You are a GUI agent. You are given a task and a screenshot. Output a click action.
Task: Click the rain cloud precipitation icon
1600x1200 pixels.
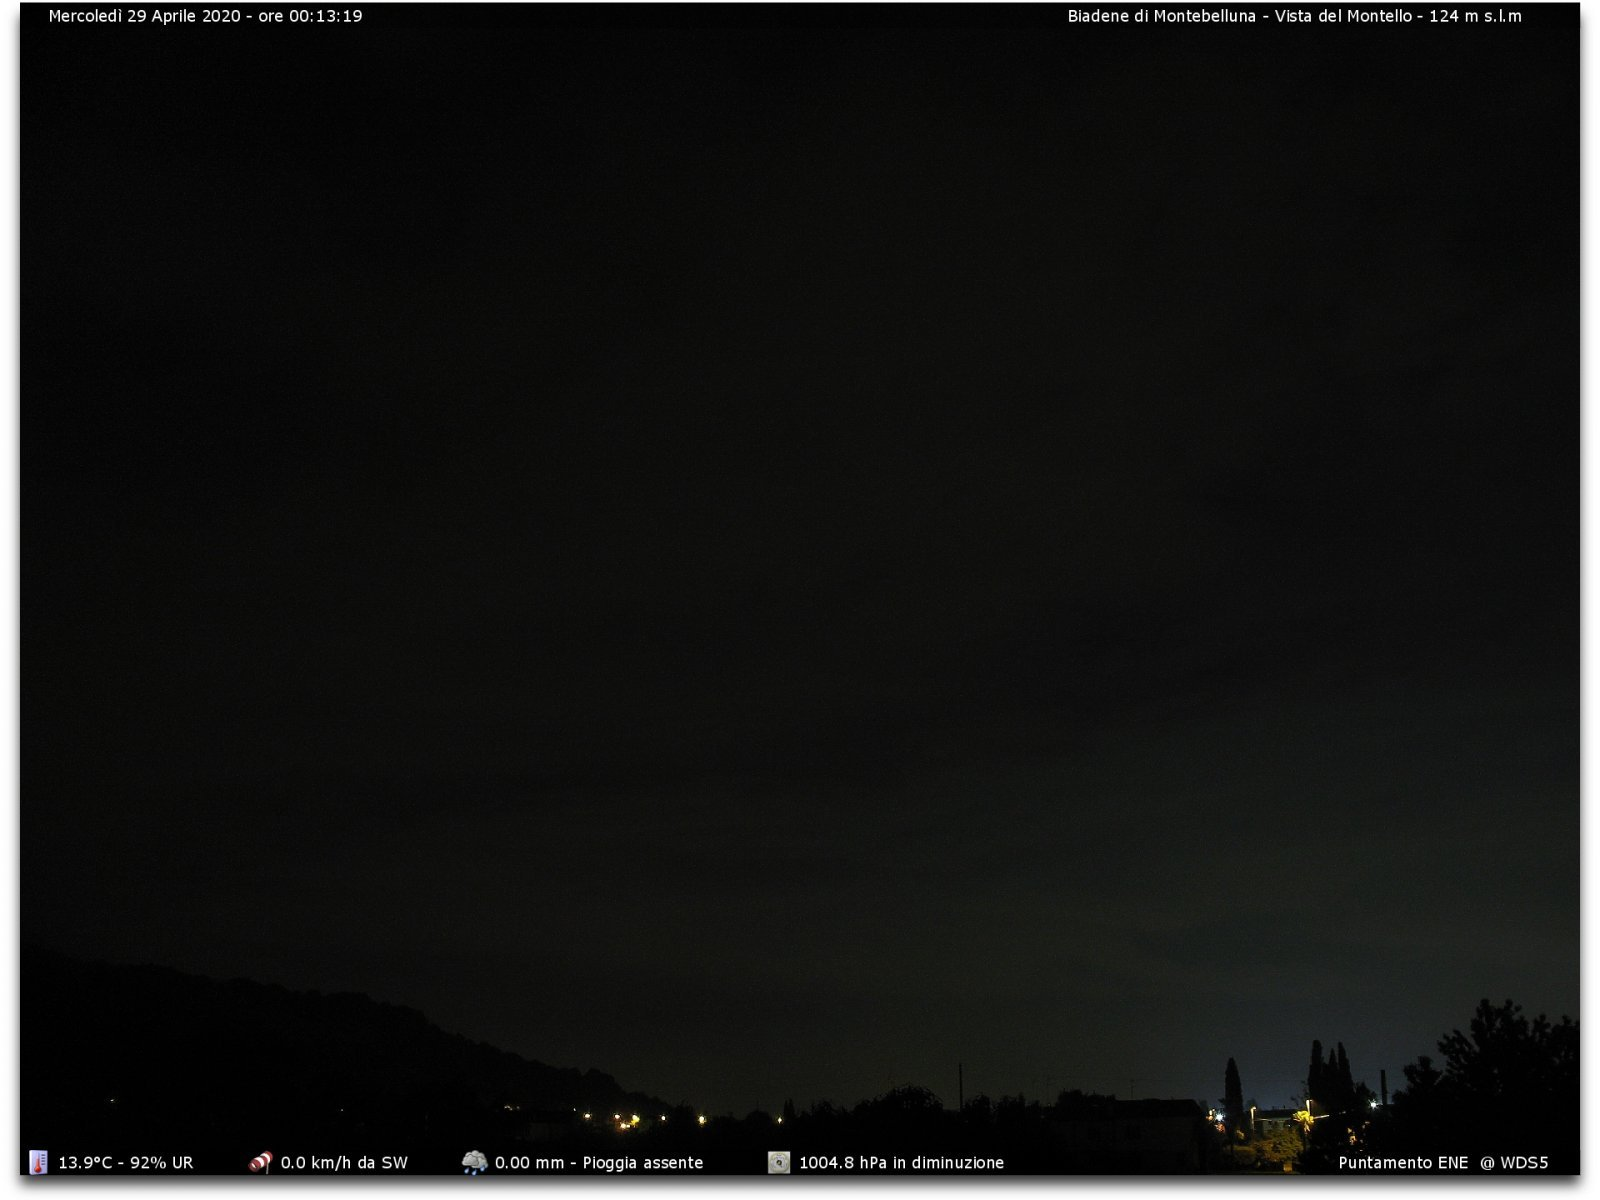pos(474,1162)
